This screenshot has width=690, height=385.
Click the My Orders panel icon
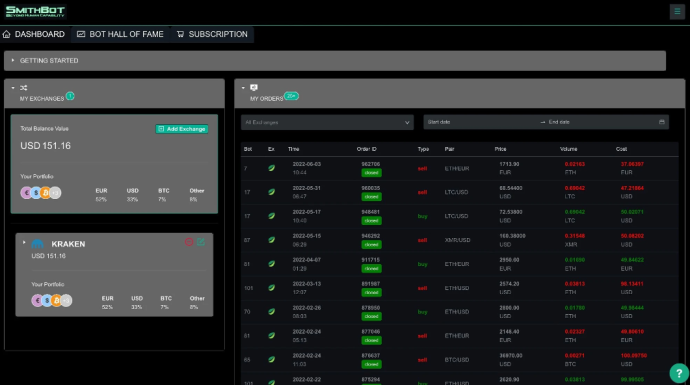click(x=254, y=88)
